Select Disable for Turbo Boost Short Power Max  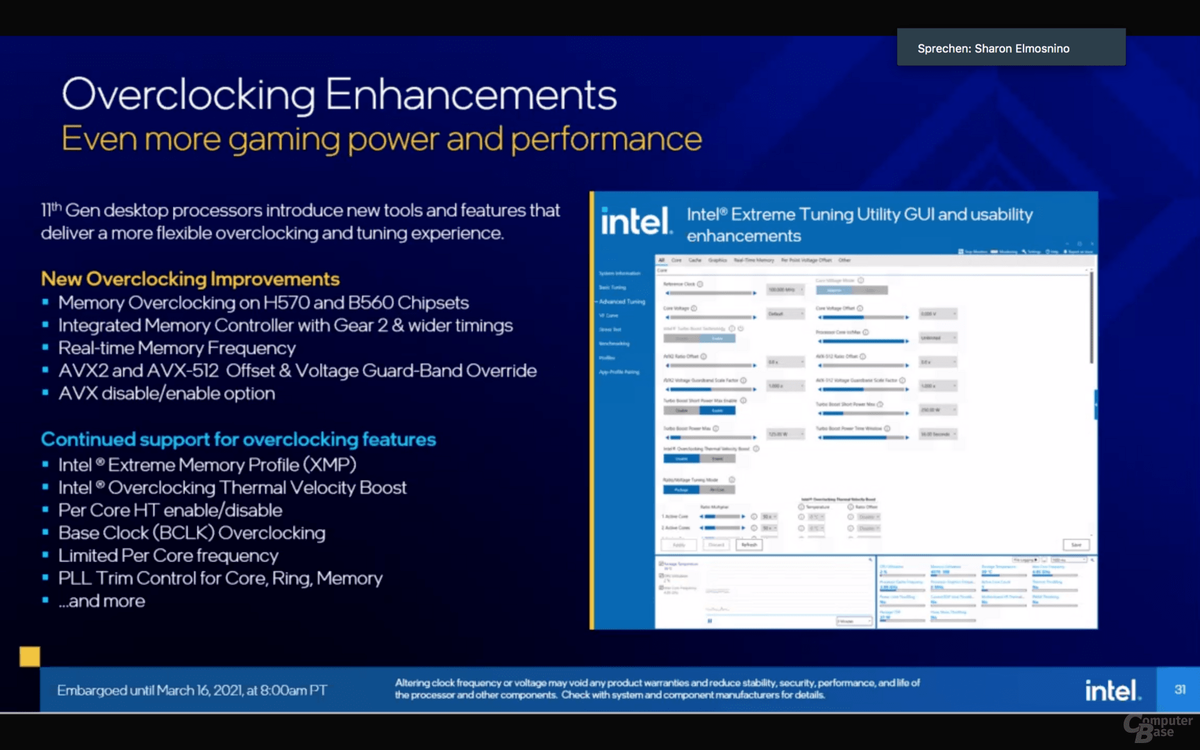681,410
